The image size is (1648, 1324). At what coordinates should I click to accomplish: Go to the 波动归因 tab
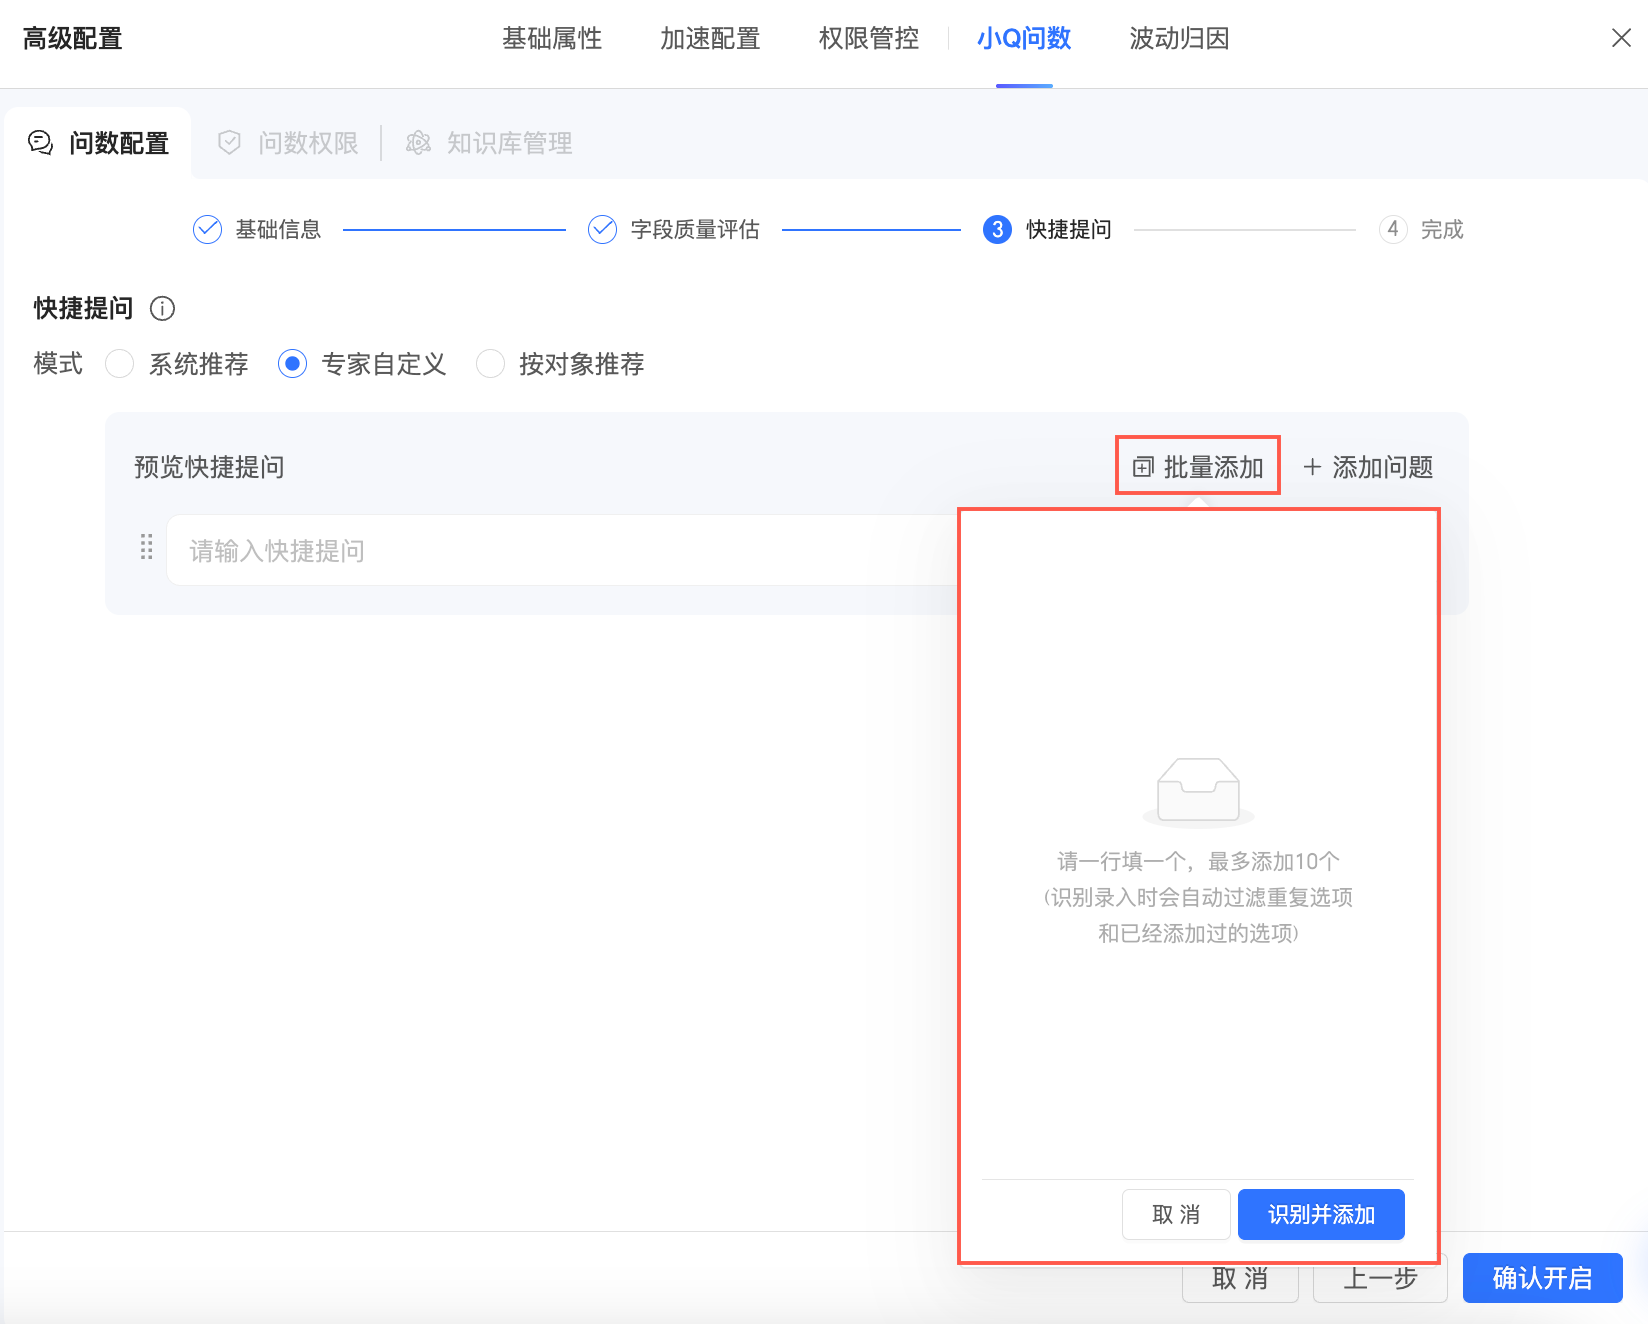coord(1179,39)
